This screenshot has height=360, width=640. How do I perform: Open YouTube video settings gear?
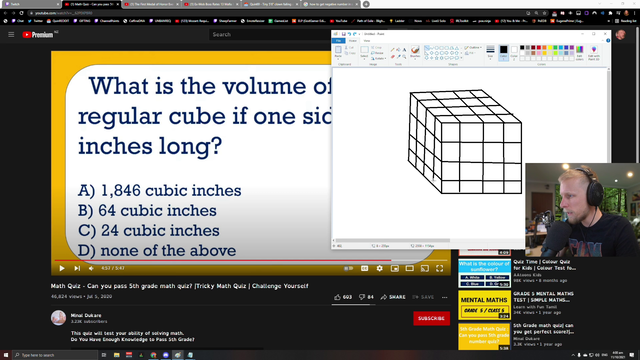[x=380, y=268]
